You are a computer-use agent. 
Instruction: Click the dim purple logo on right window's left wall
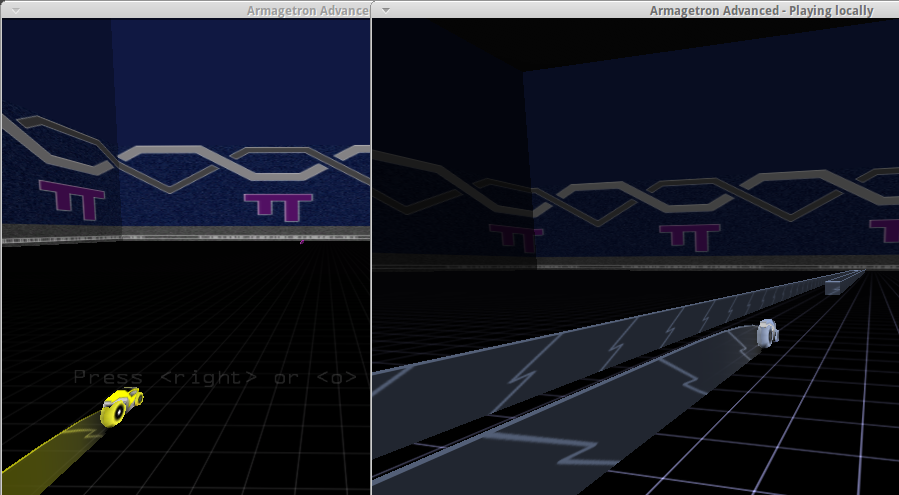(516, 238)
